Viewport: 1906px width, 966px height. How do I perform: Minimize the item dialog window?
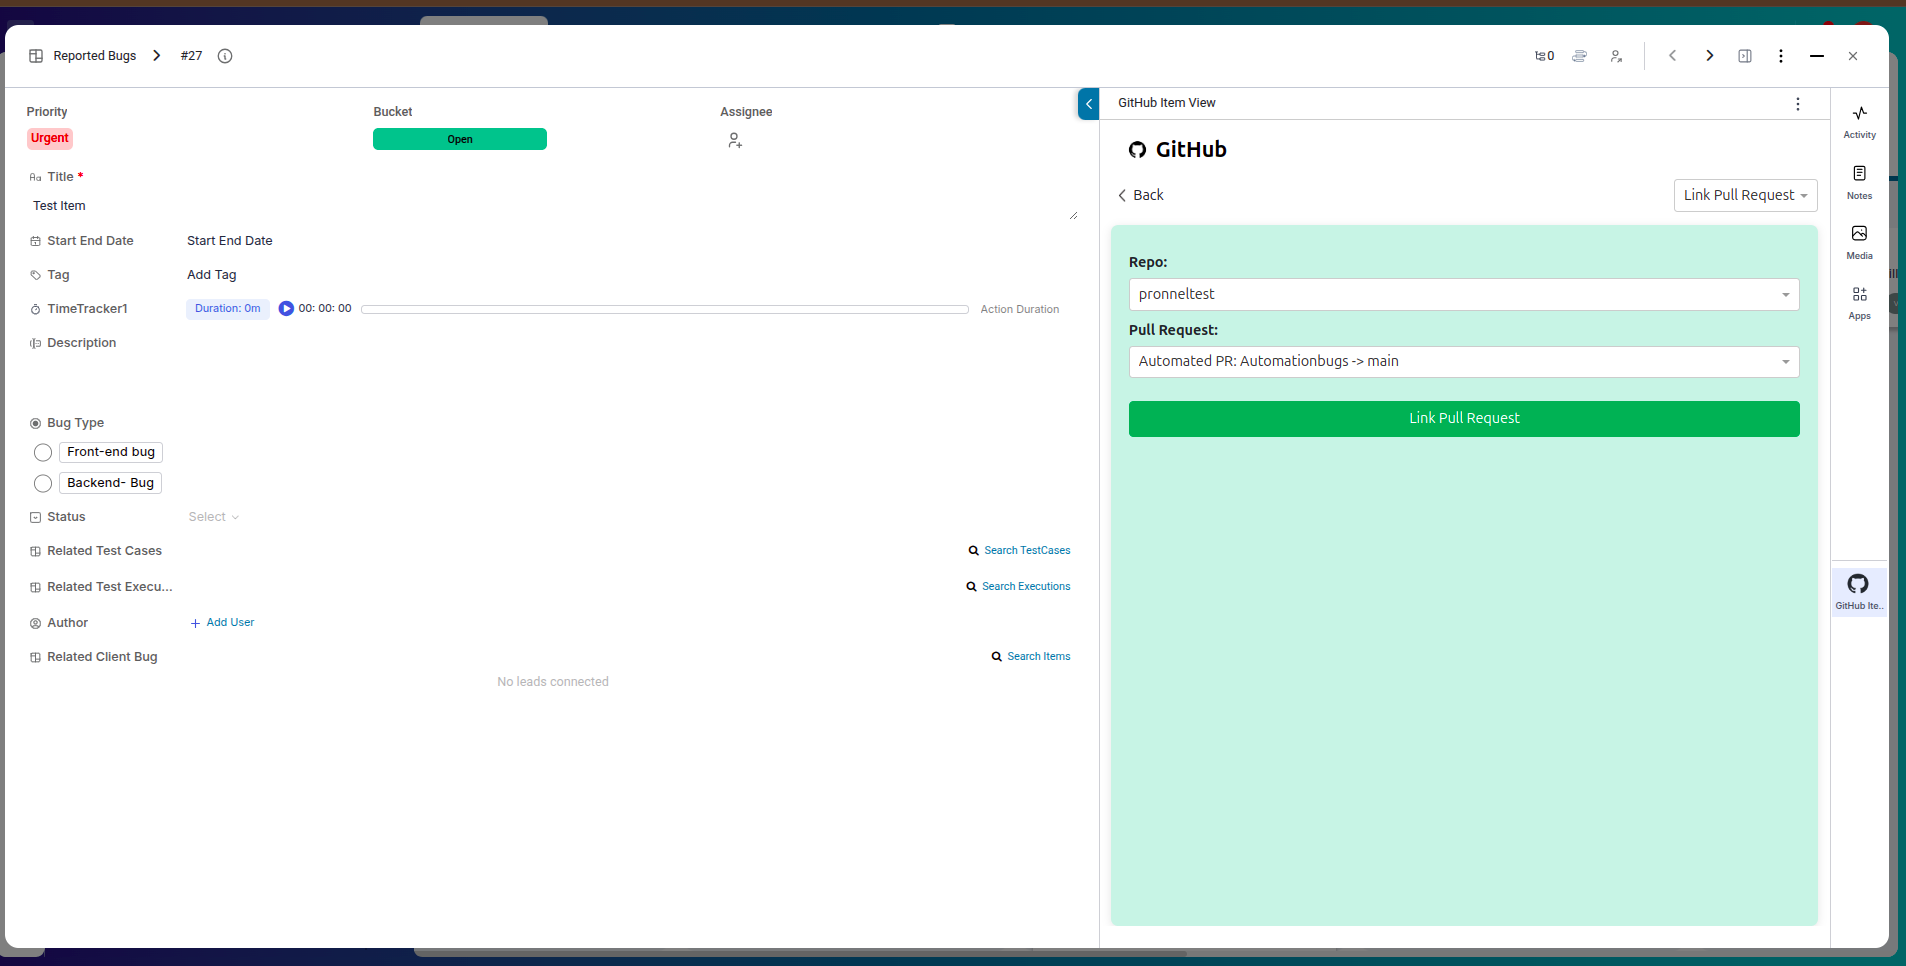1817,56
